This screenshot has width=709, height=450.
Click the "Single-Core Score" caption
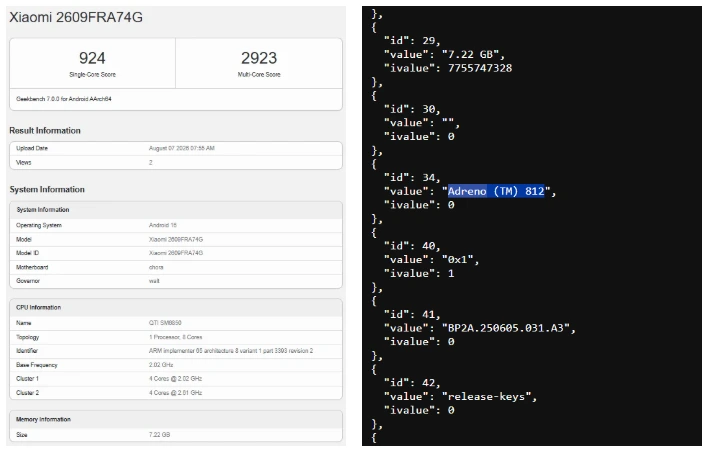click(92, 75)
